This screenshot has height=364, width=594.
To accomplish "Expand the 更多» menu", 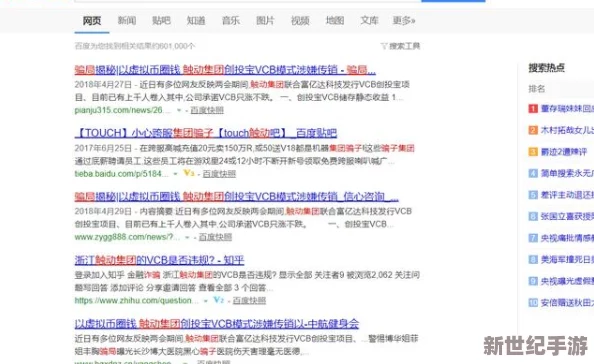I will pos(404,20).
